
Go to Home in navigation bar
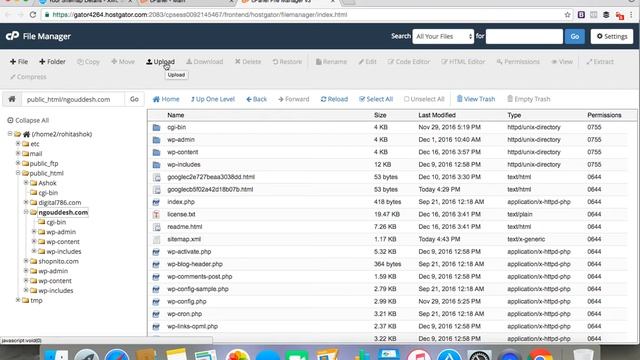[x=166, y=99]
